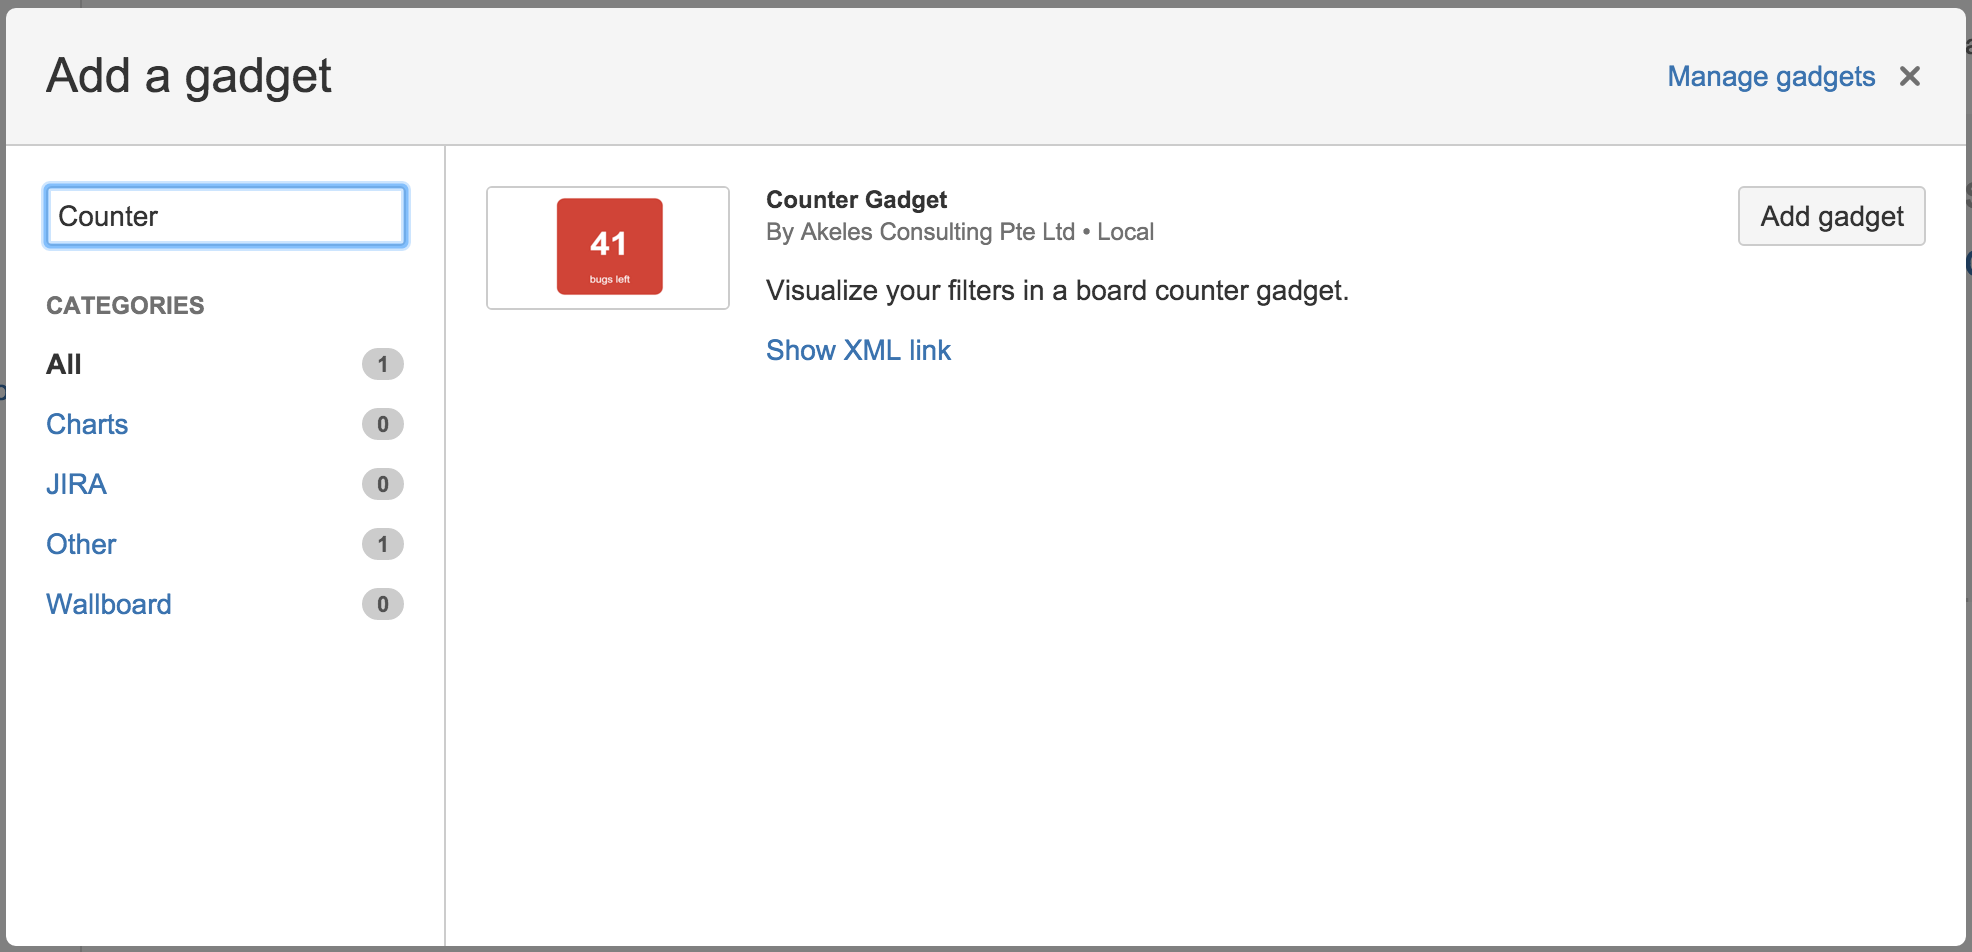Click the close X on the dialog
This screenshot has width=1972, height=952.
click(x=1910, y=76)
